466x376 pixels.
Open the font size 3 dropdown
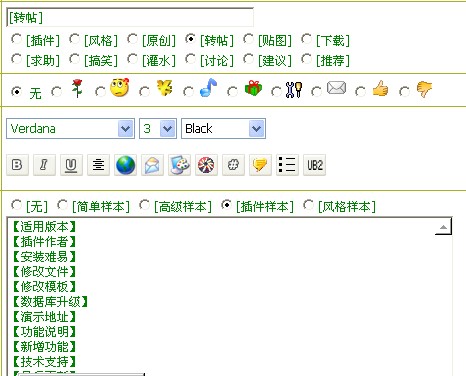point(158,128)
